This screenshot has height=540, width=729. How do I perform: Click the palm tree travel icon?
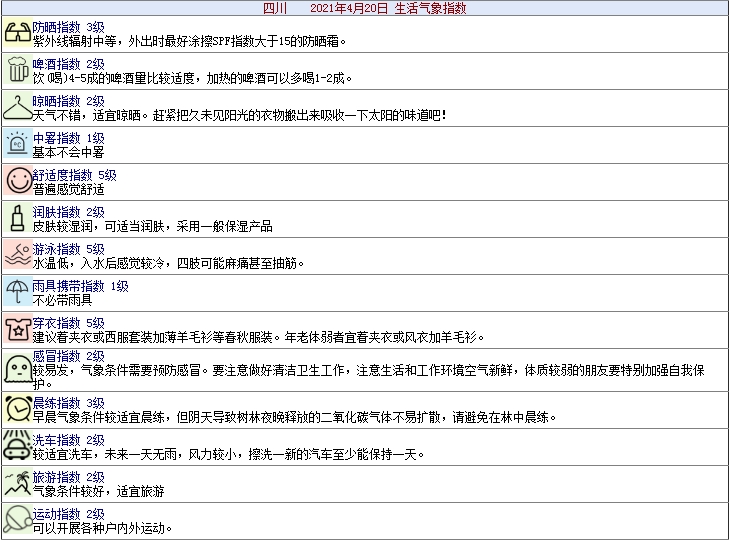point(17,484)
